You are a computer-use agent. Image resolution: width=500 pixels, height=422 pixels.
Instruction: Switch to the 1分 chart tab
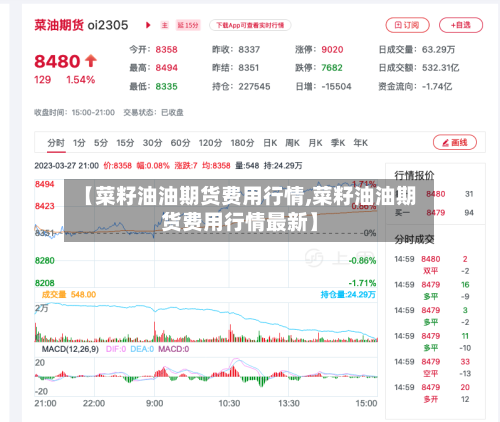pyautogui.click(x=79, y=143)
